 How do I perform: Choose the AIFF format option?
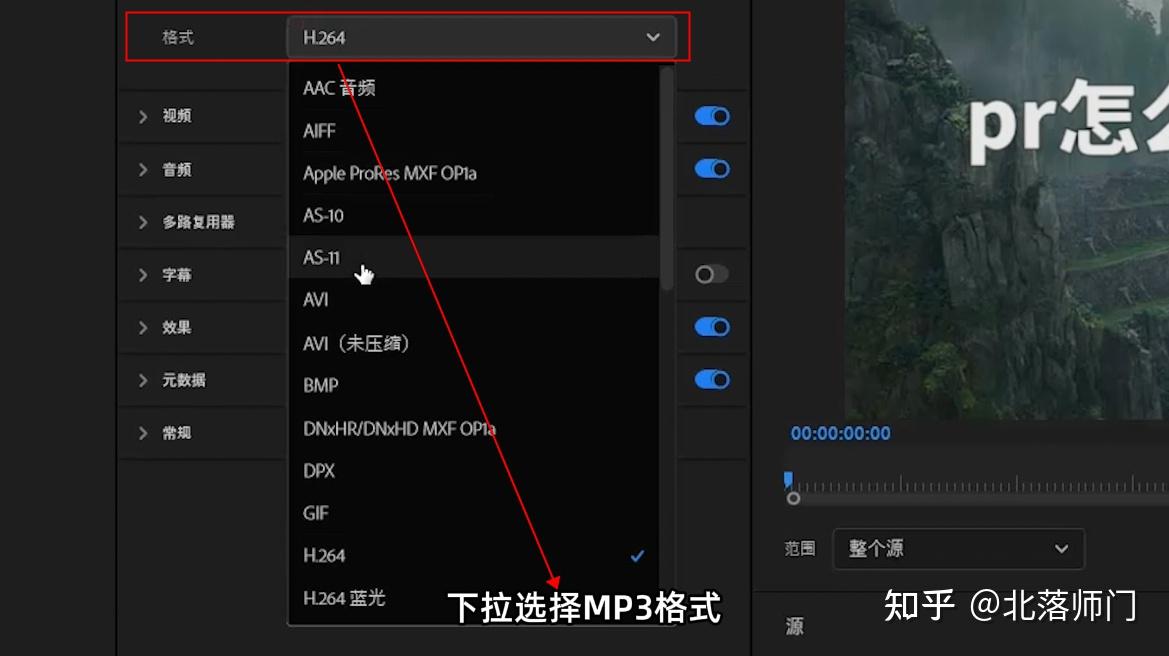(318, 131)
